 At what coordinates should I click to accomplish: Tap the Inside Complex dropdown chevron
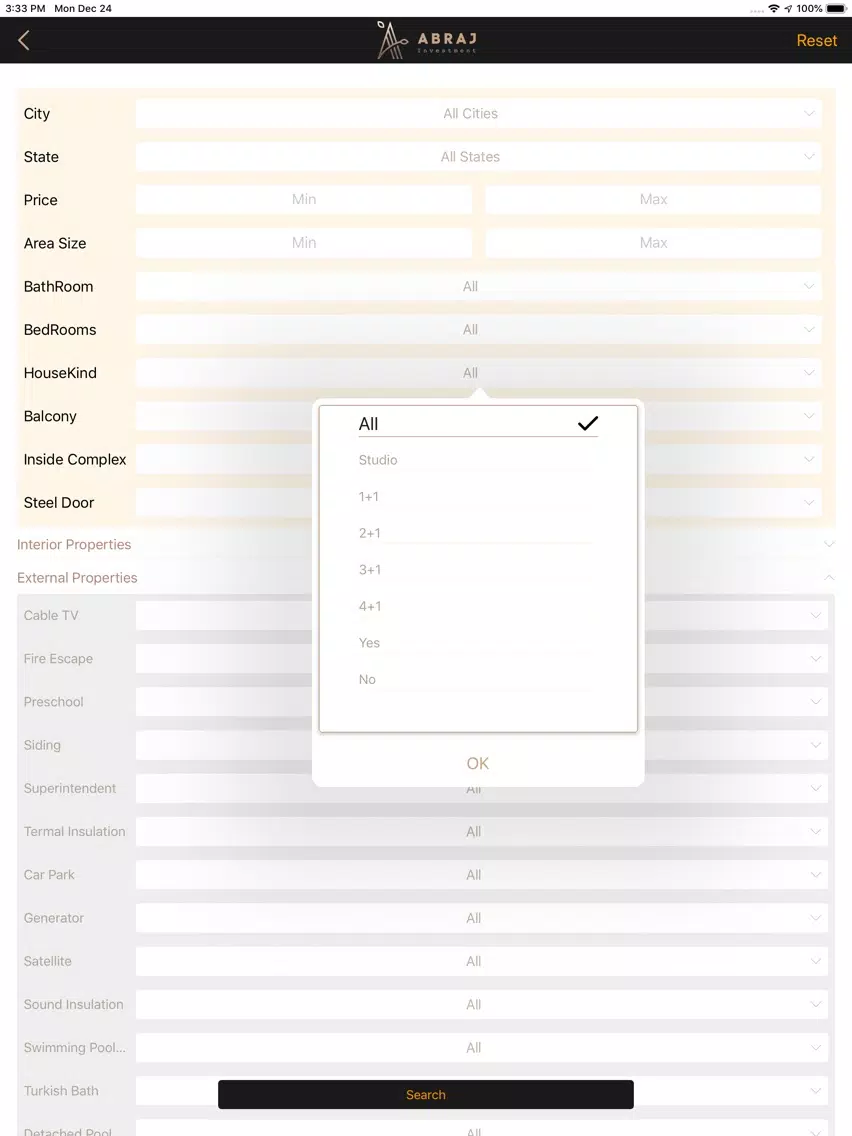pyautogui.click(x=809, y=459)
